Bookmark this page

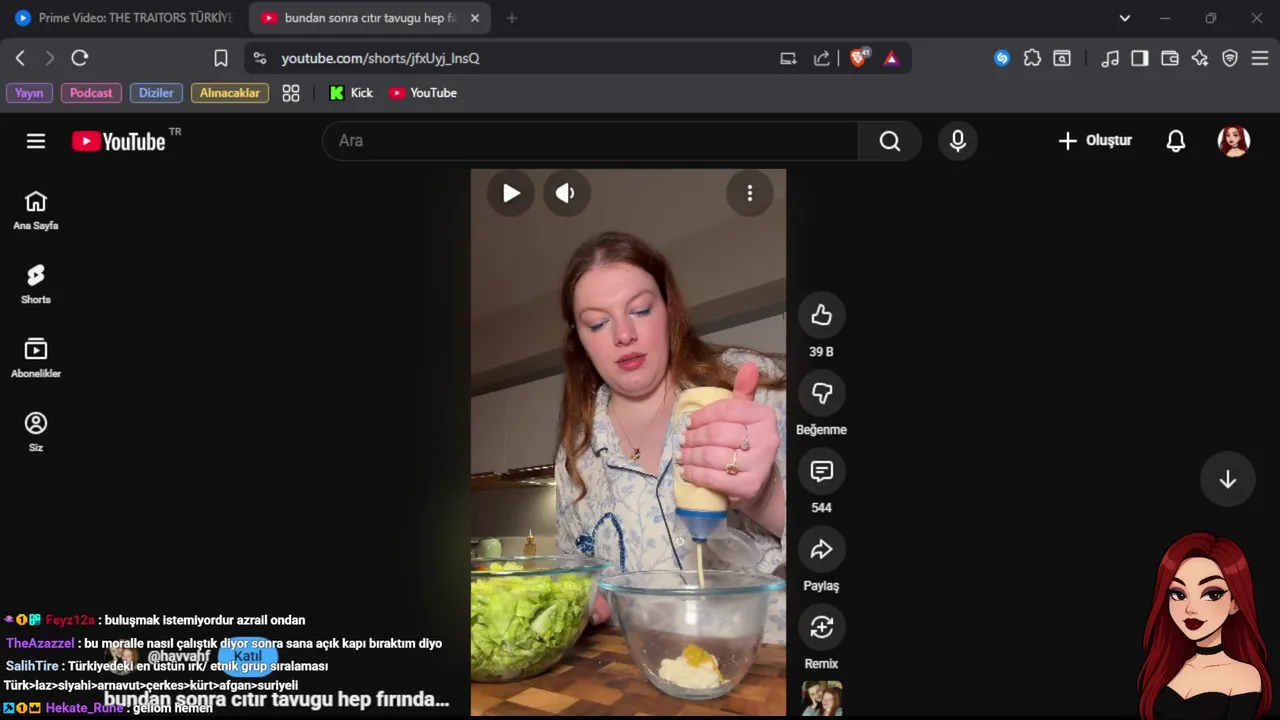pos(221,58)
